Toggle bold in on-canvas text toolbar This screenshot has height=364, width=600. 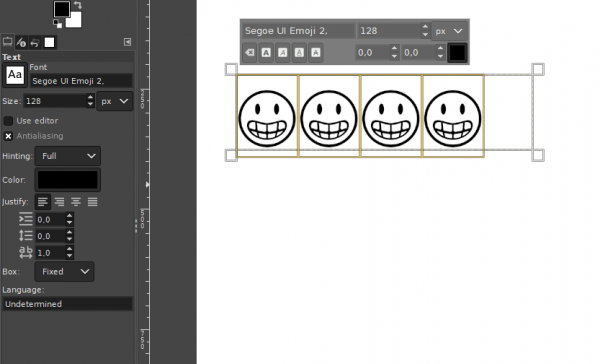click(266, 52)
